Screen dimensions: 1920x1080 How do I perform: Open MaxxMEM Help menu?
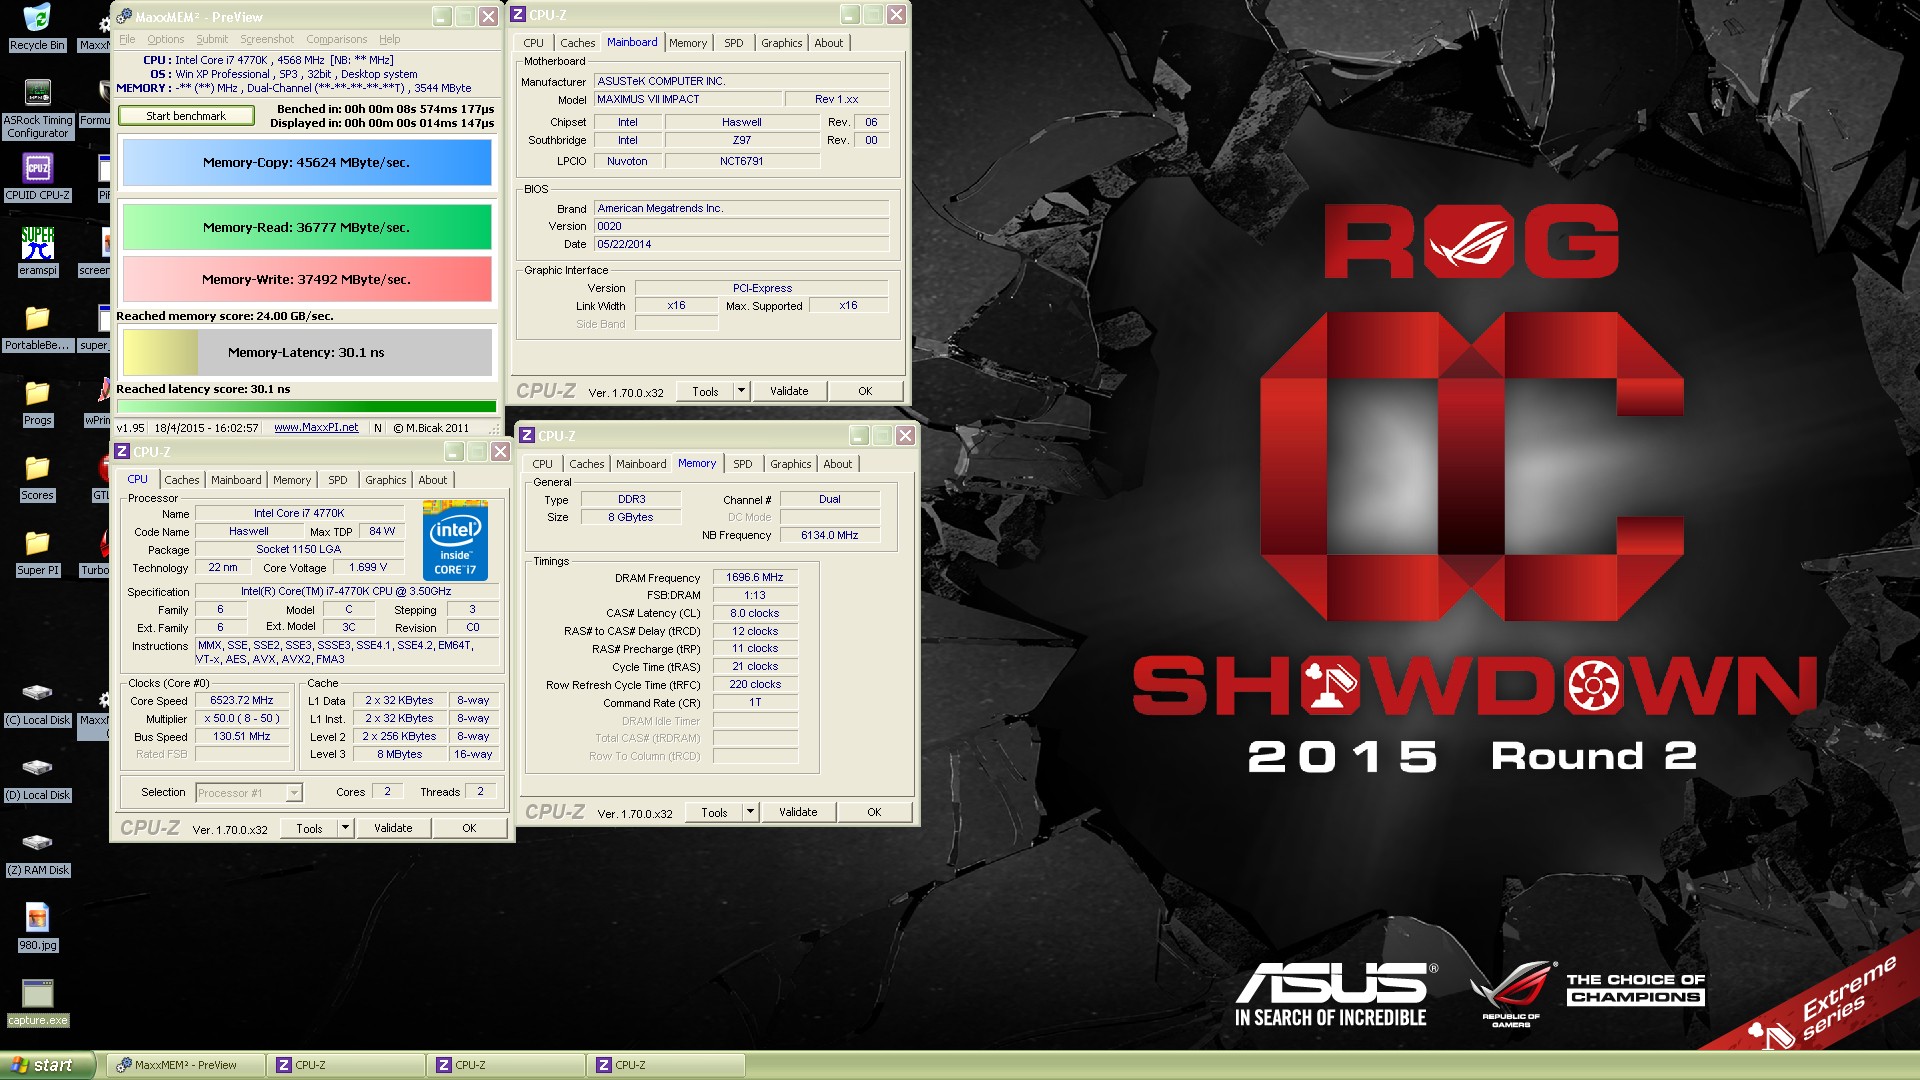tap(390, 39)
